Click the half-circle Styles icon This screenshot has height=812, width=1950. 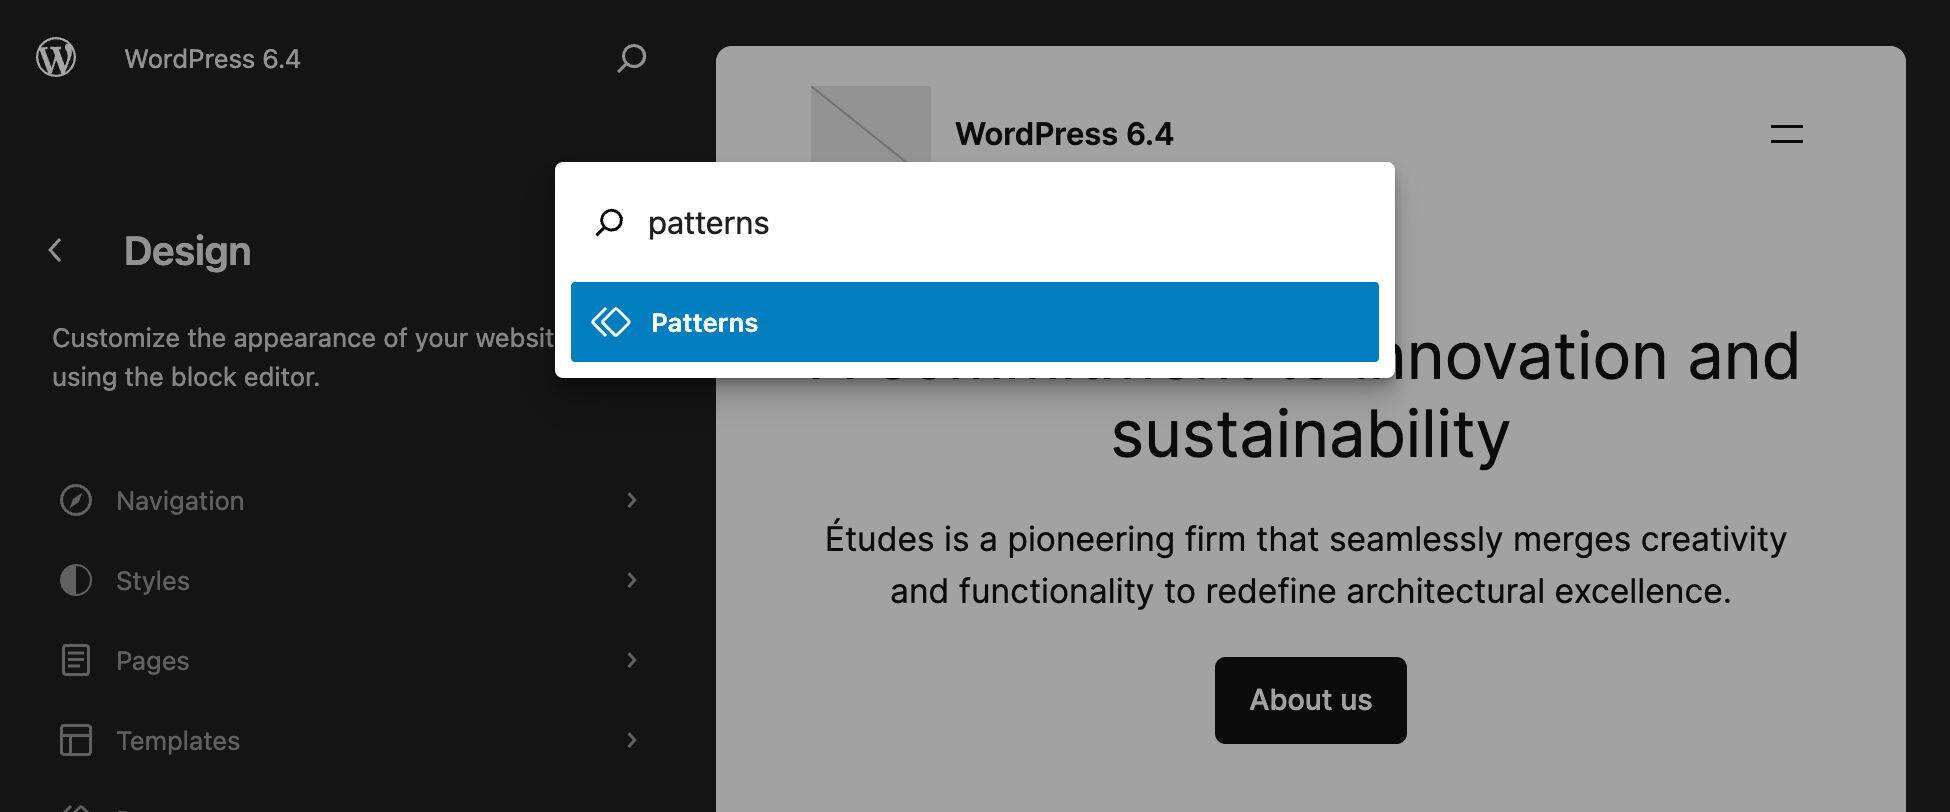point(76,580)
